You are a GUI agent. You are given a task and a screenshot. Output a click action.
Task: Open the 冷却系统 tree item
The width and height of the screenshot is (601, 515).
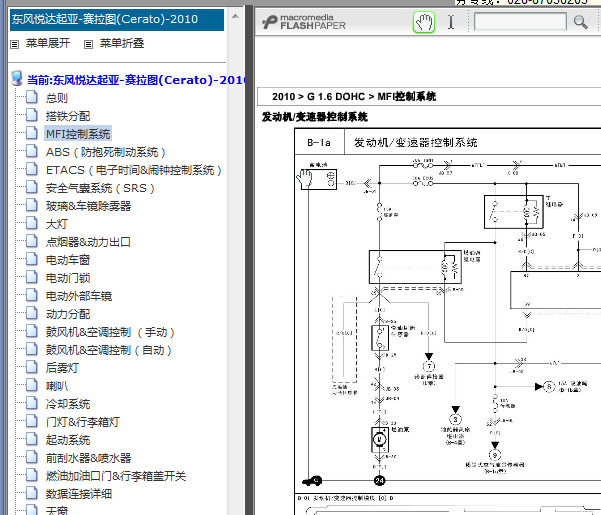point(68,404)
